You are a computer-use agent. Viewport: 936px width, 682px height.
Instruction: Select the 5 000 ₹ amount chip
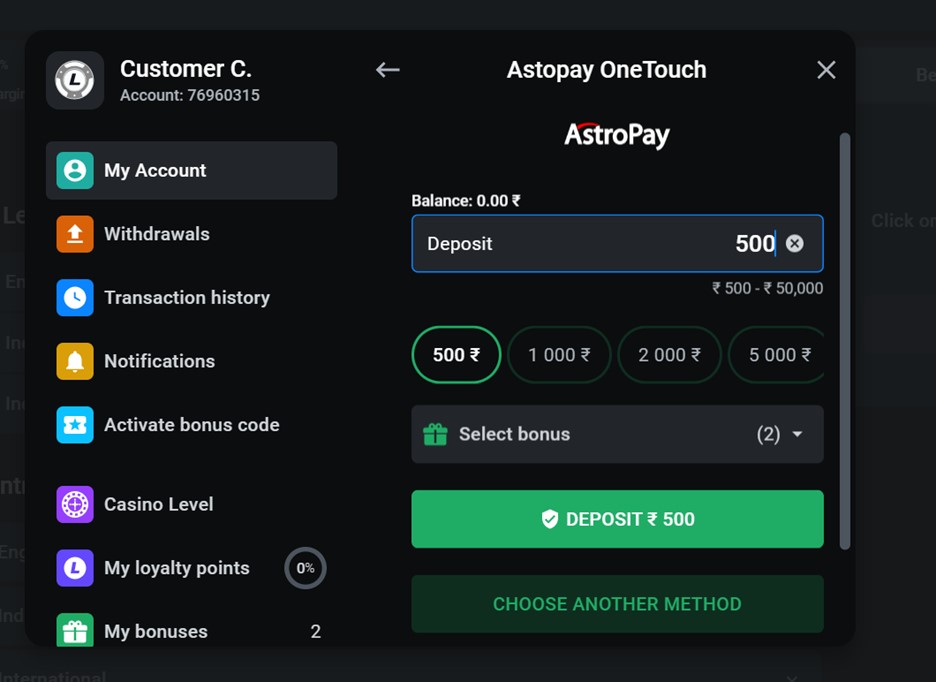click(x=778, y=355)
